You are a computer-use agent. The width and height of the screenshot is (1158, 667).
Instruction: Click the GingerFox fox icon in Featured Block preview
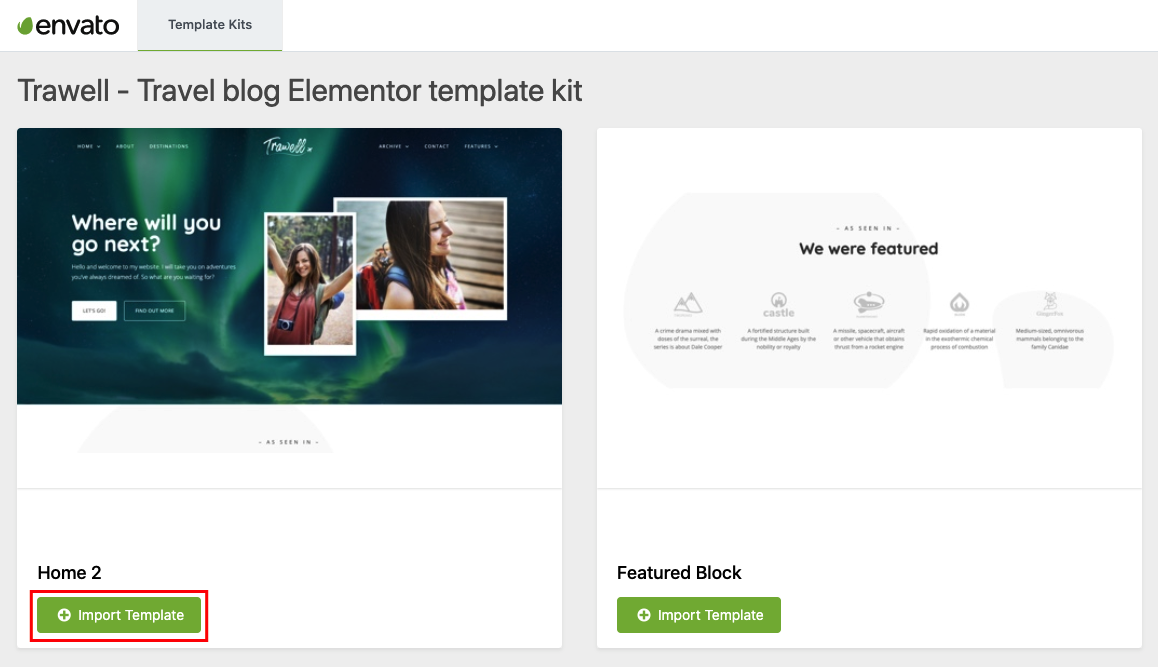point(1050,300)
